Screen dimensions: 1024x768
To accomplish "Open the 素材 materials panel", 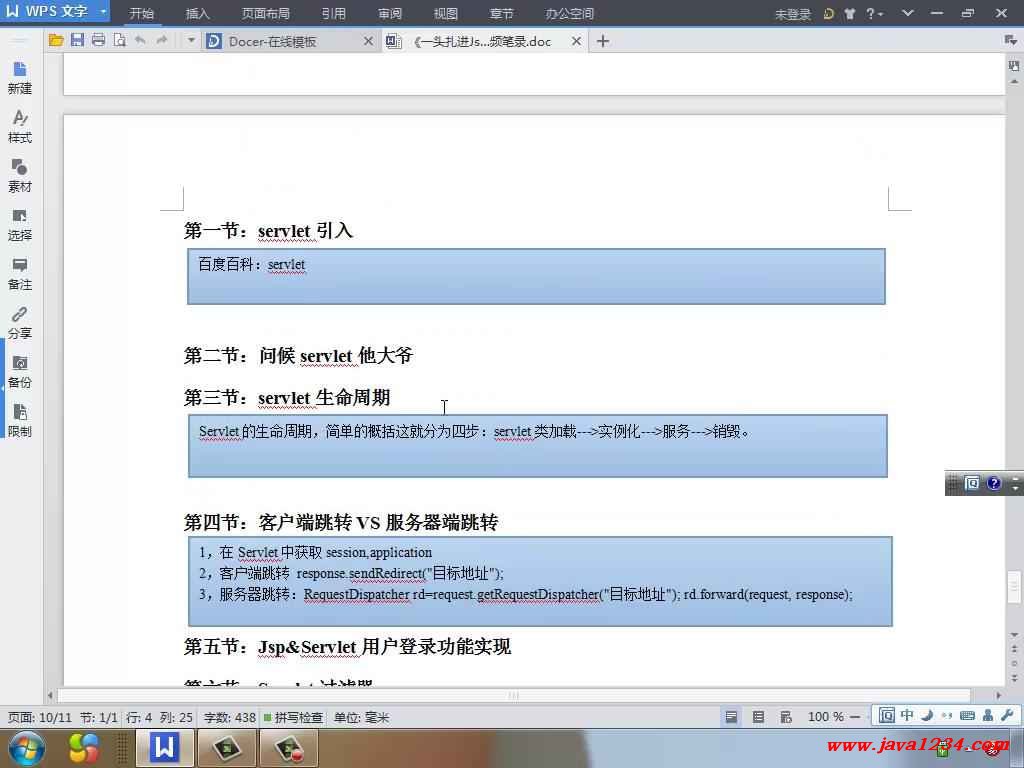I will pyautogui.click(x=20, y=175).
